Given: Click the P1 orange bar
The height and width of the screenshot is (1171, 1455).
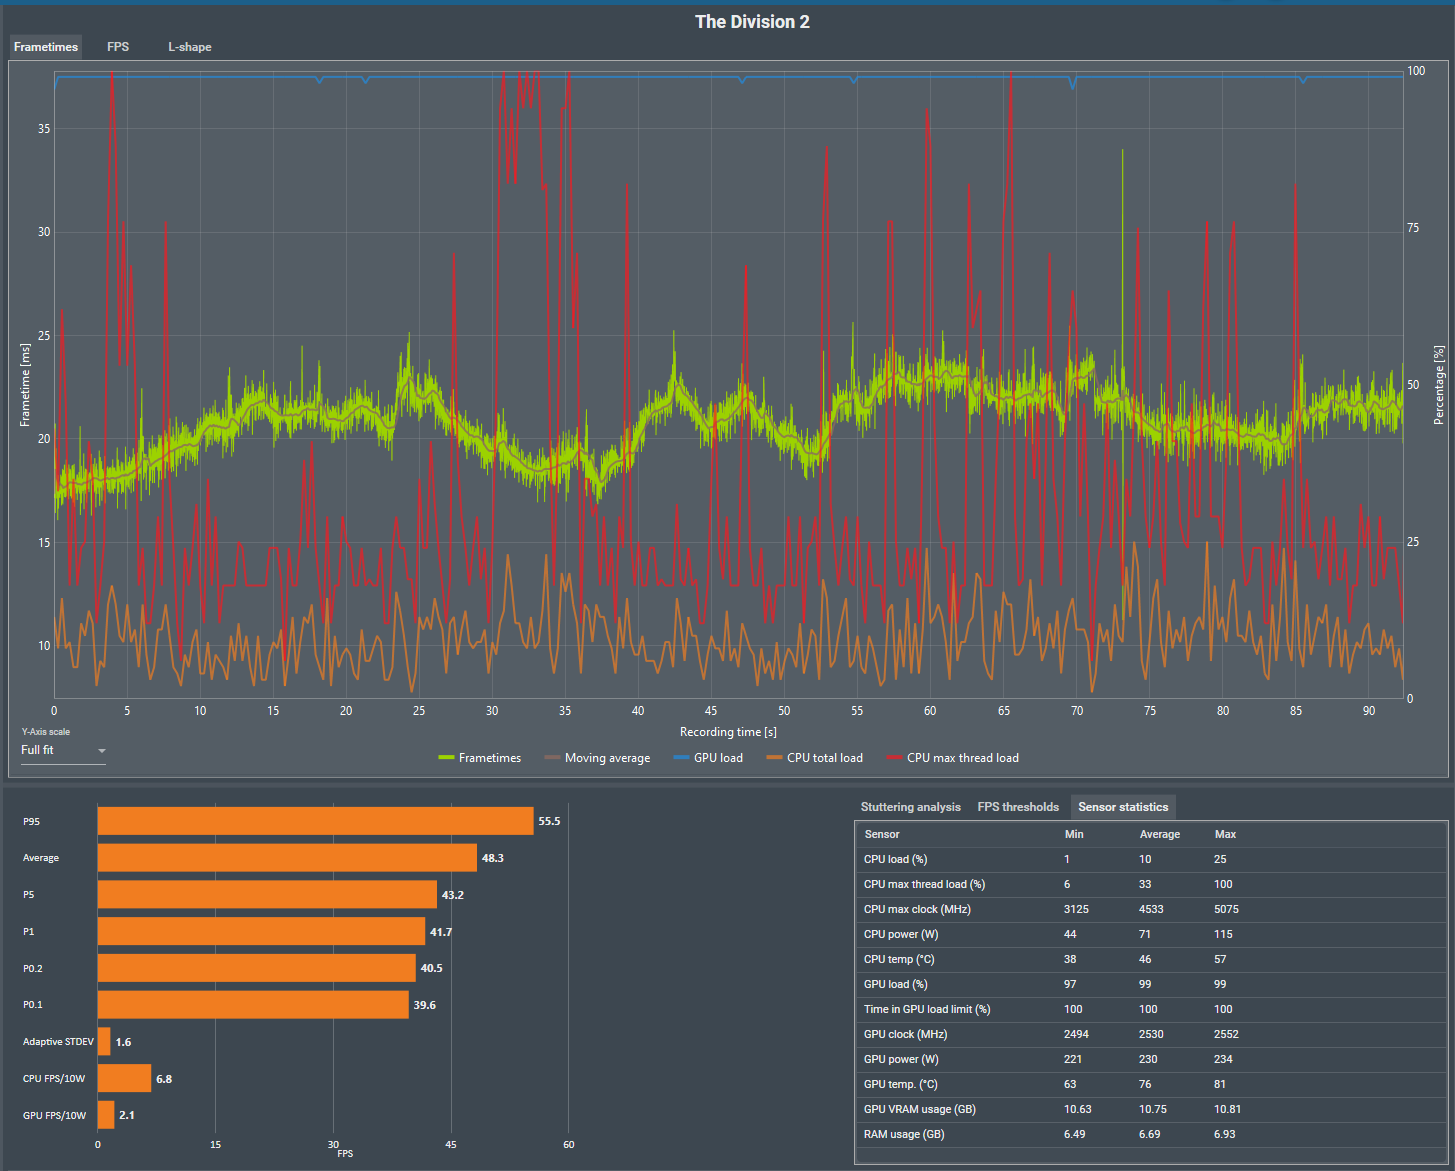Looking at the screenshot, I should pyautogui.click(x=261, y=931).
